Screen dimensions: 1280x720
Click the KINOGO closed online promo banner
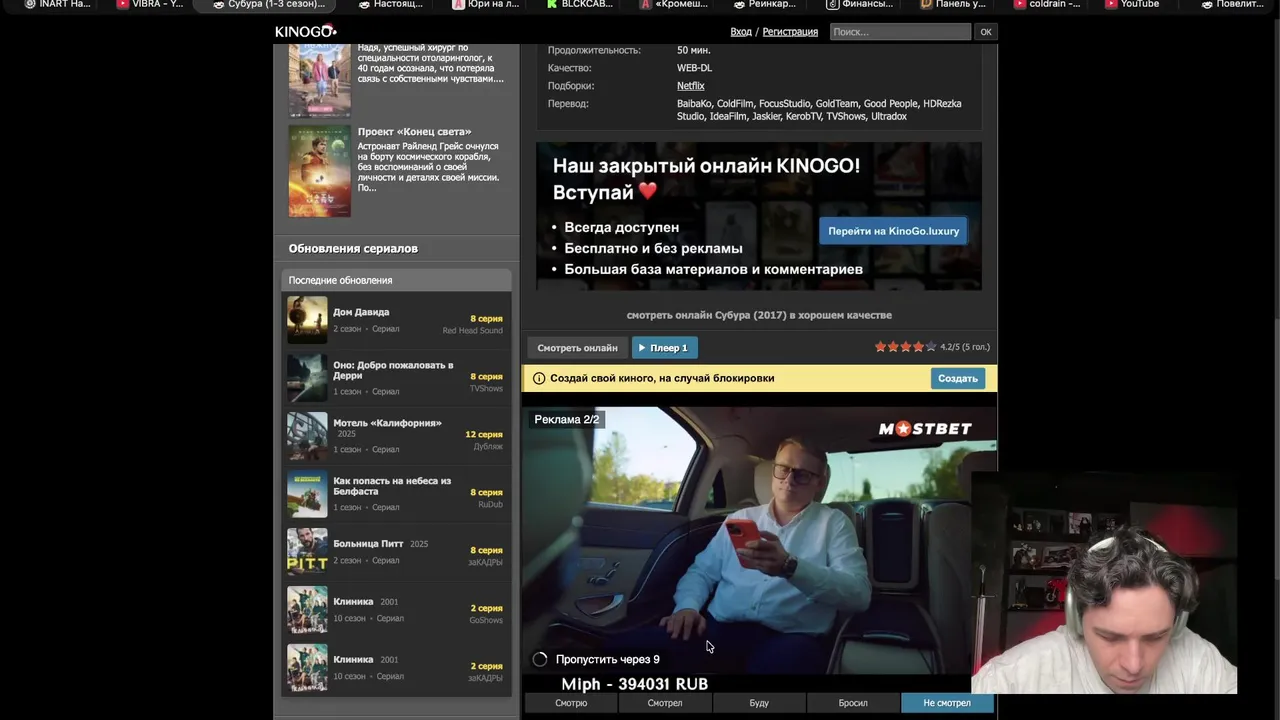759,216
